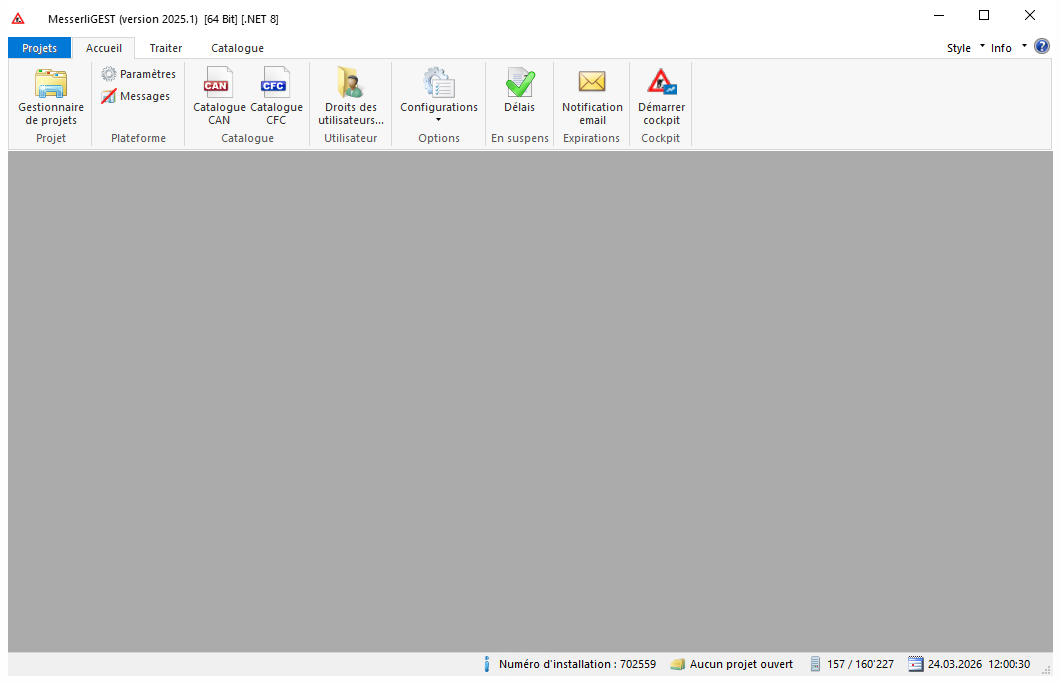Open the Style dropdown menu
This screenshot has height=684, width=1061.
tap(965, 48)
